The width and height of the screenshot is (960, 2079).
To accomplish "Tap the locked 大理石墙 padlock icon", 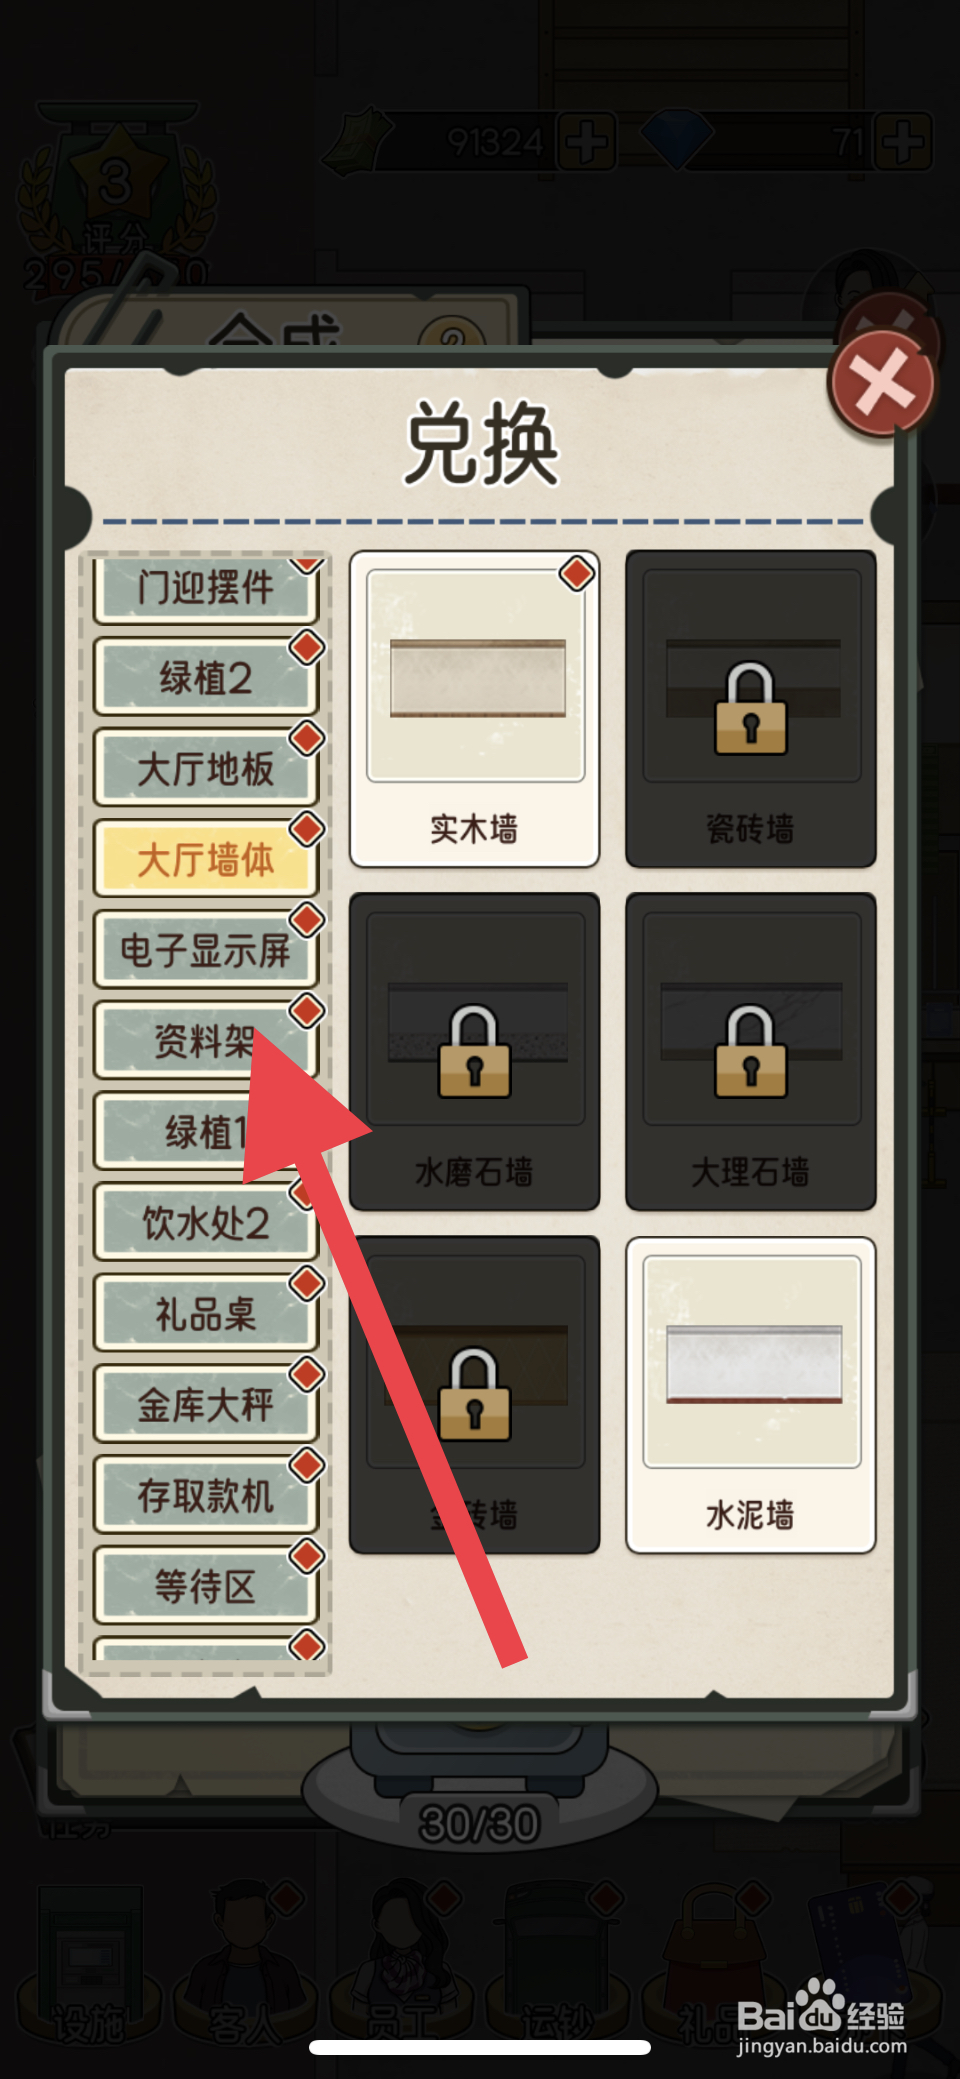I will [x=751, y=1051].
